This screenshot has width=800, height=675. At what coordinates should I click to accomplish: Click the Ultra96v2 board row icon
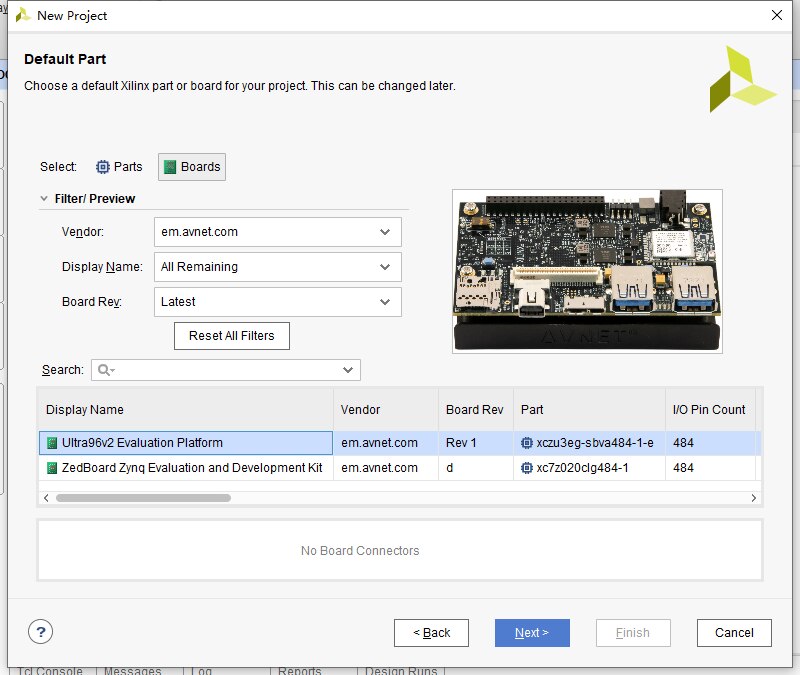tap(52, 443)
